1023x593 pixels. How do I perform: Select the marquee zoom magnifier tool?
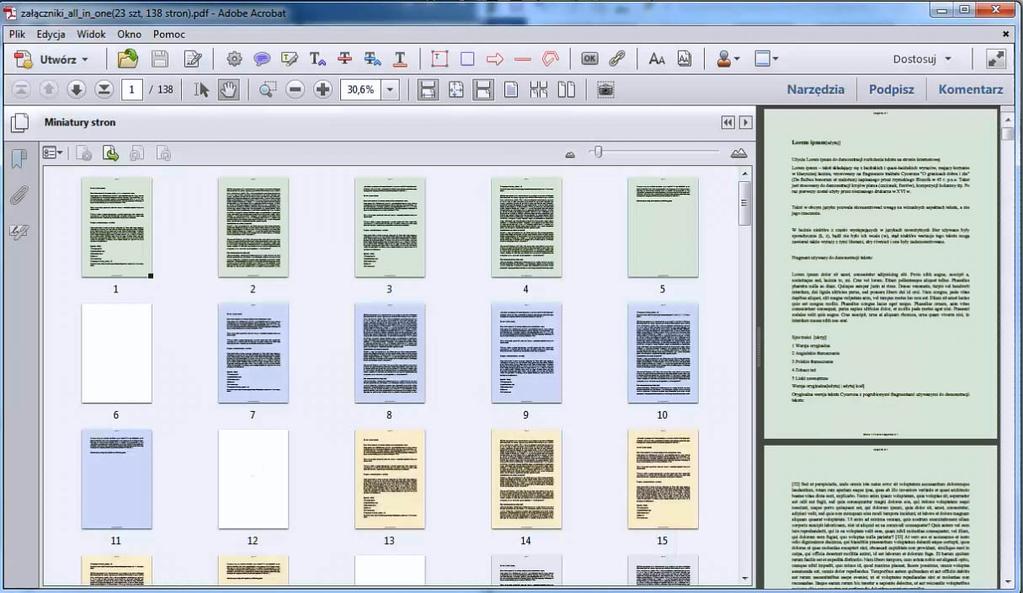click(267, 89)
